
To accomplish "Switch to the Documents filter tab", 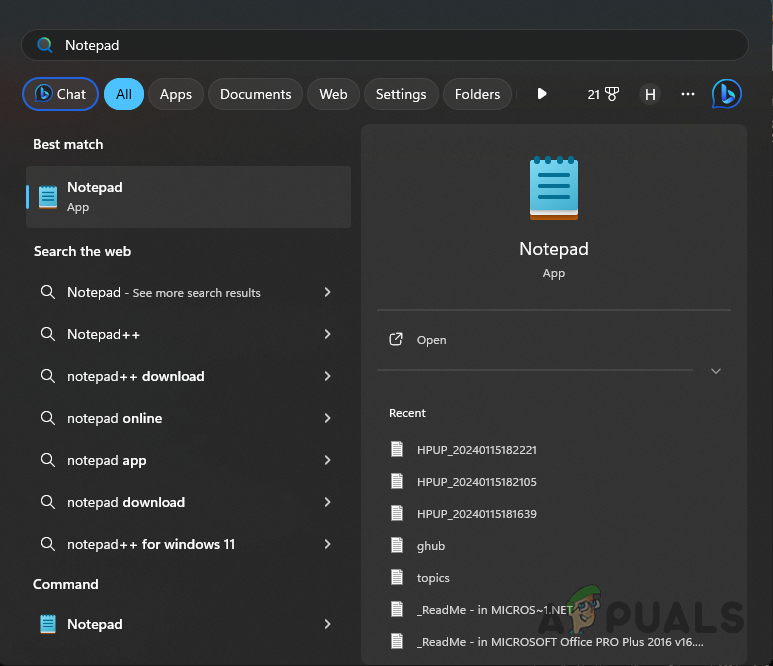I will tap(255, 94).
